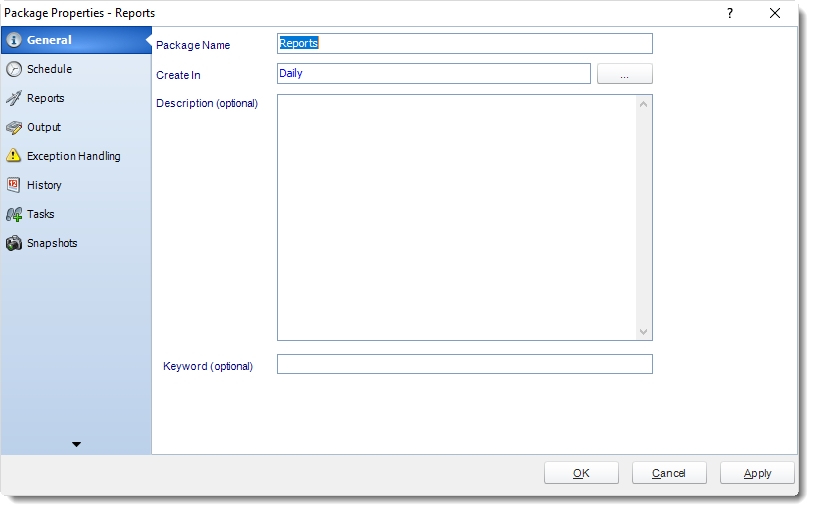Browse folders with the ellipsis button
This screenshot has height=511, width=814.
625,74
